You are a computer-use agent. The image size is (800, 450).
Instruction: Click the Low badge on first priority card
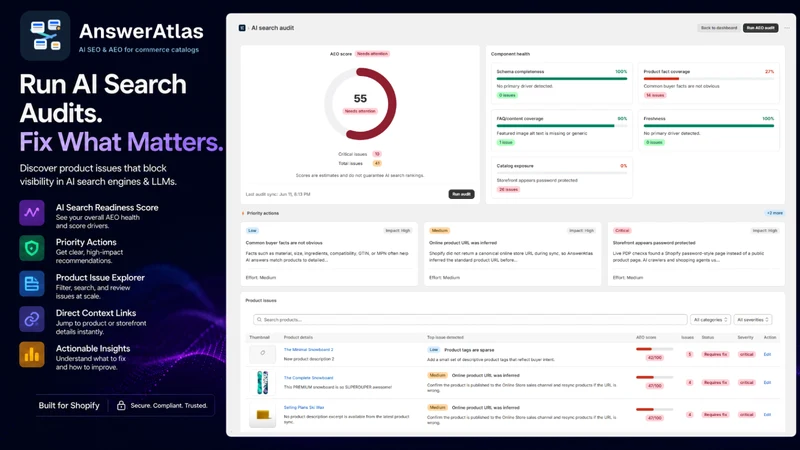(252, 231)
